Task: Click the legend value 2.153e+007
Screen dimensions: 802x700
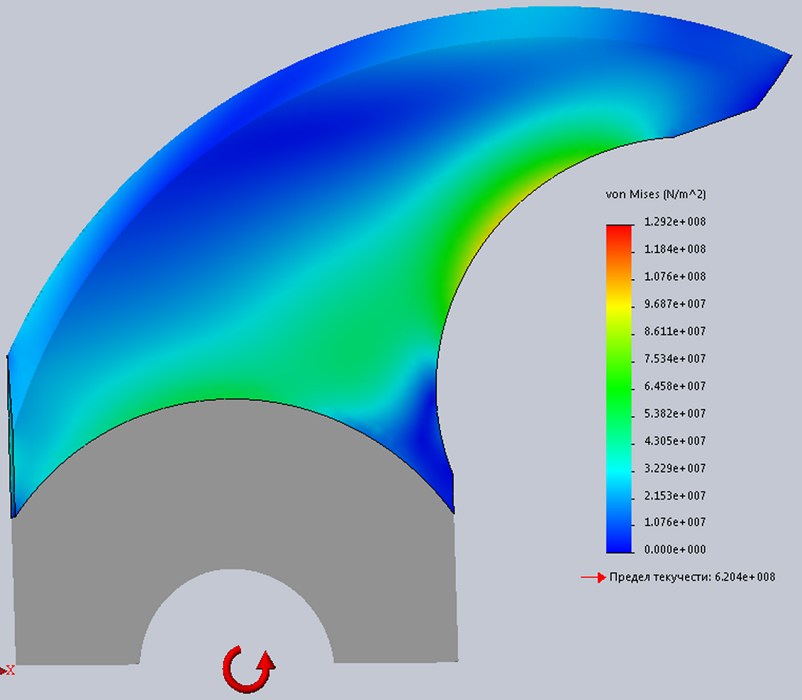Action: (675, 495)
